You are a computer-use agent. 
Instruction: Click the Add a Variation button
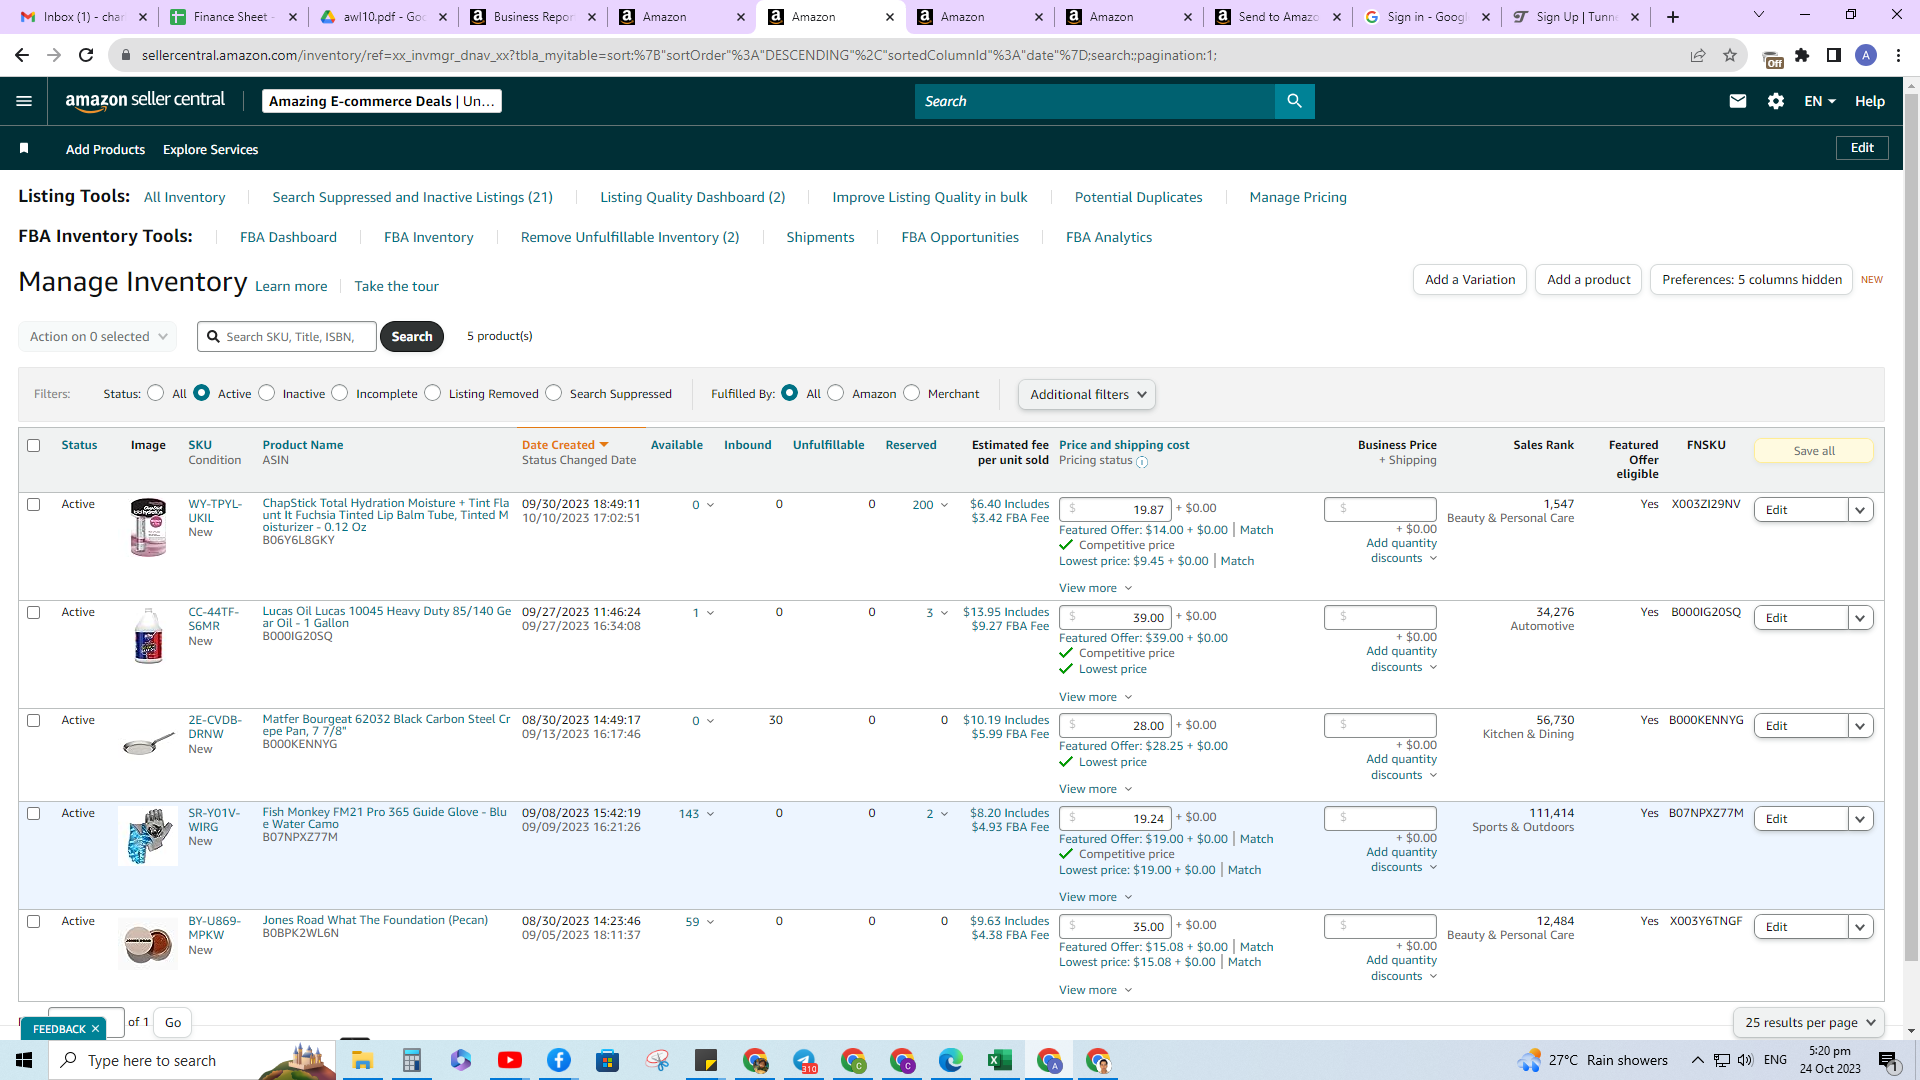click(x=1470, y=280)
